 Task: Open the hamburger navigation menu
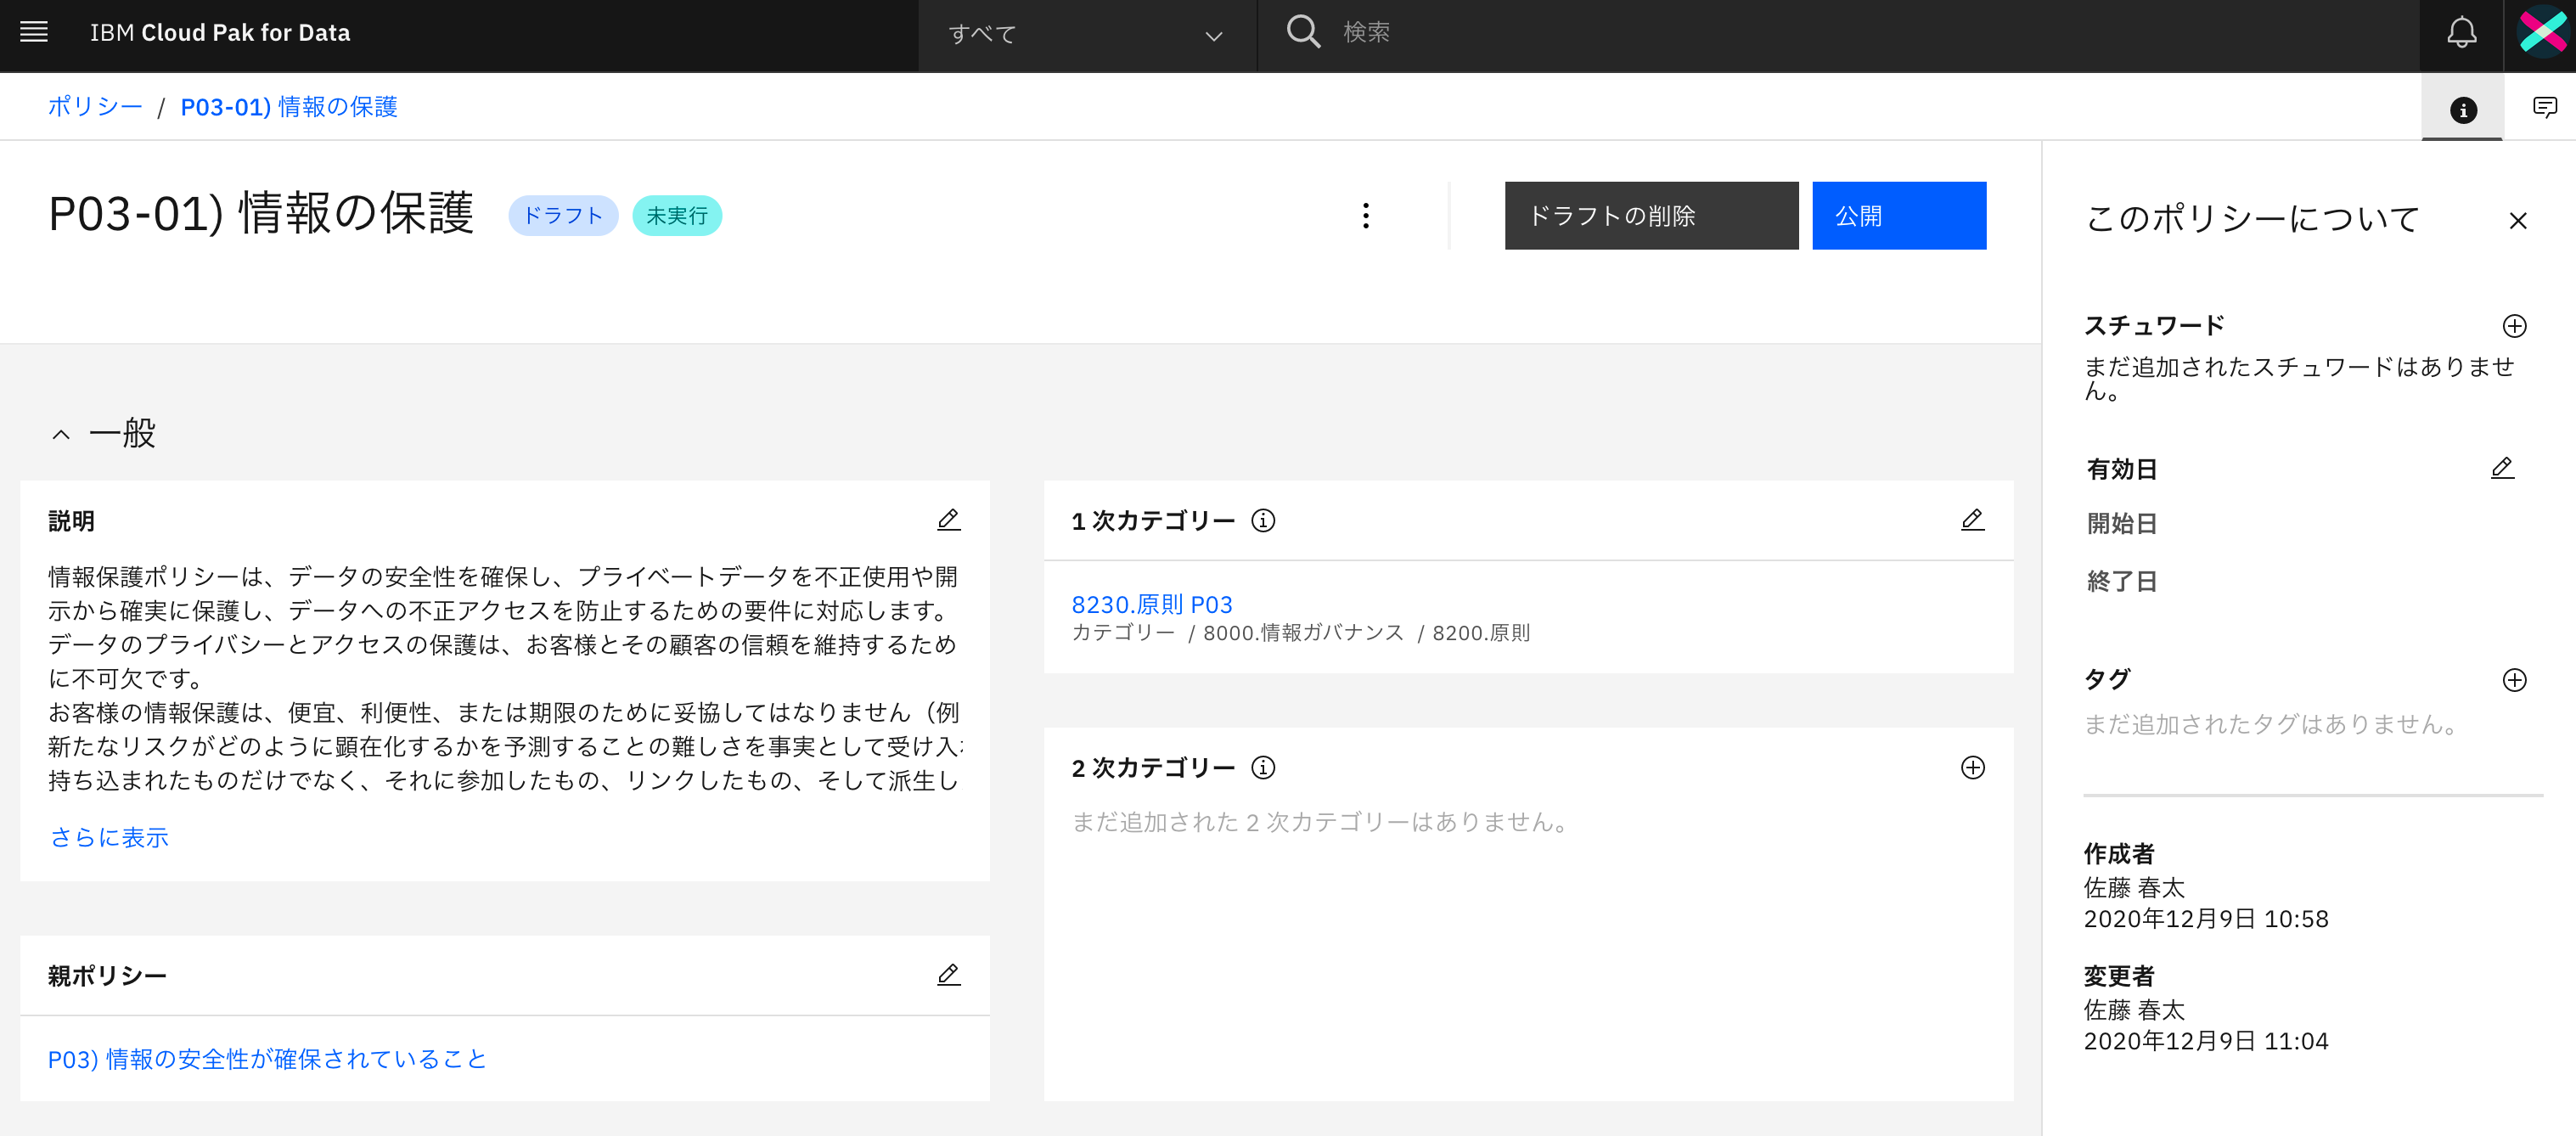pos(34,32)
